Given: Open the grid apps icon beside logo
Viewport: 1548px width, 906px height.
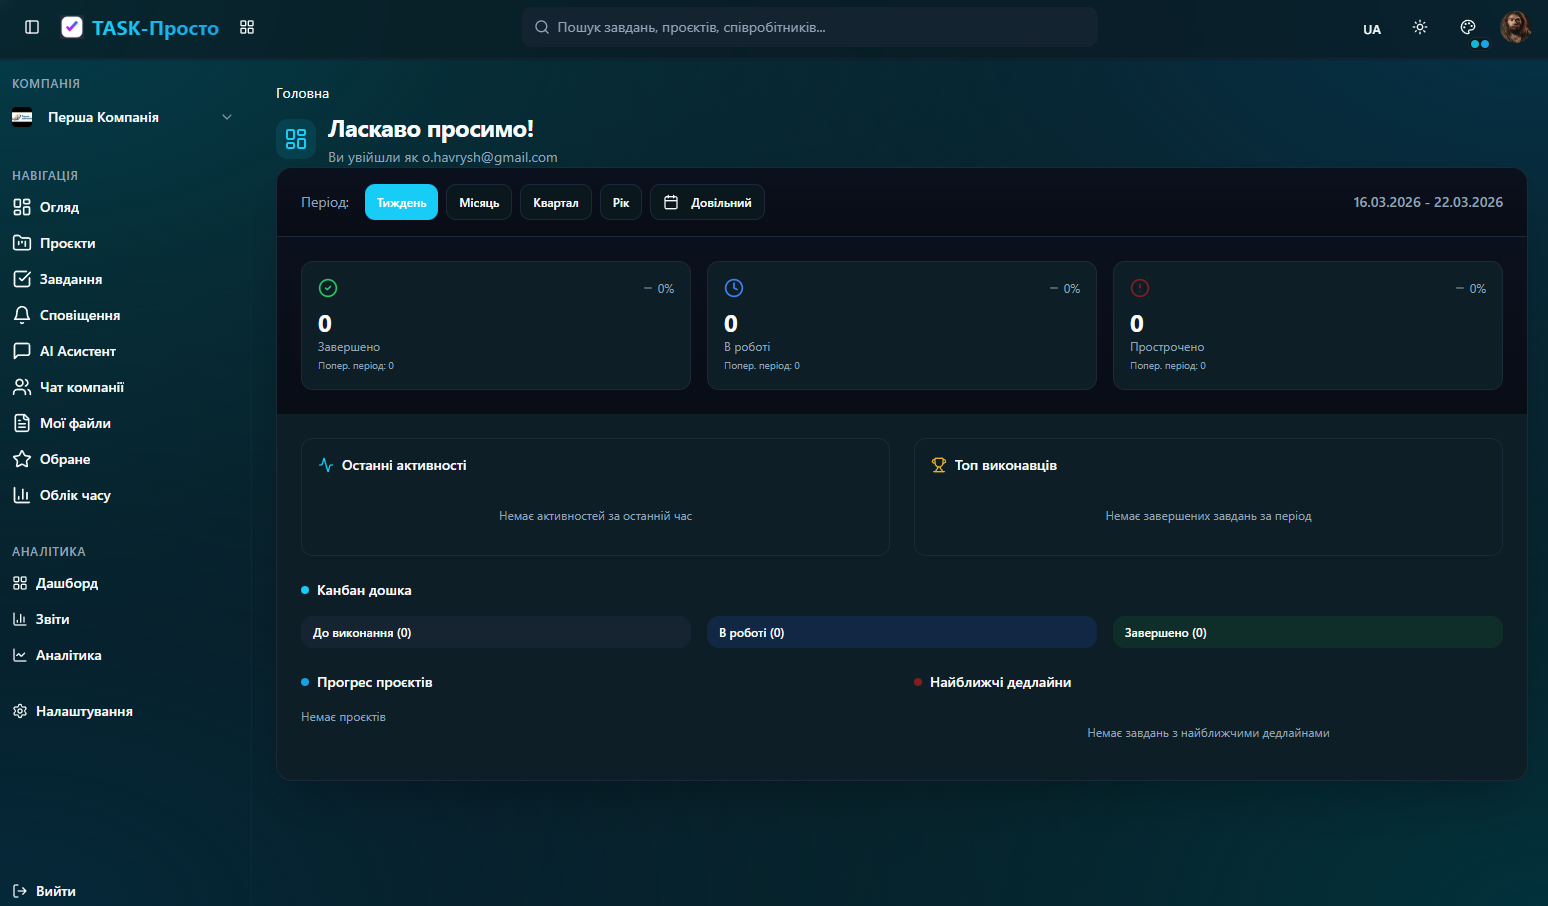Looking at the screenshot, I should 247,27.
